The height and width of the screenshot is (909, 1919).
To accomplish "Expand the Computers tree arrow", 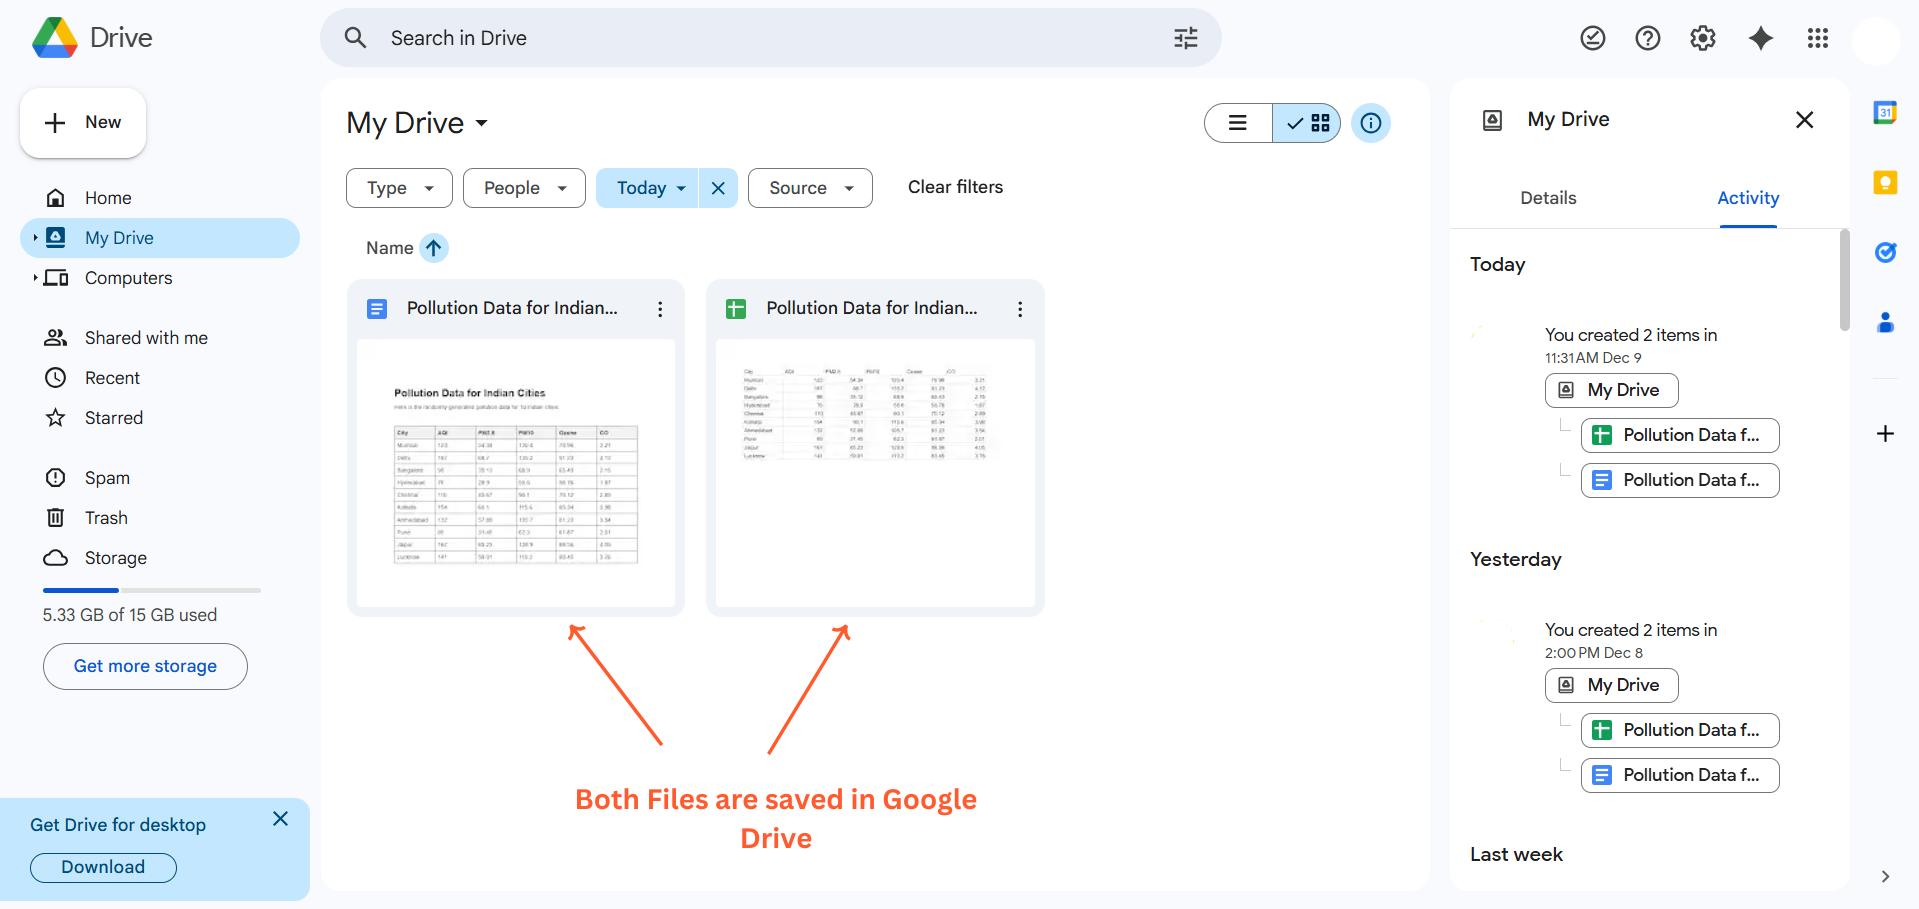I will (35, 278).
